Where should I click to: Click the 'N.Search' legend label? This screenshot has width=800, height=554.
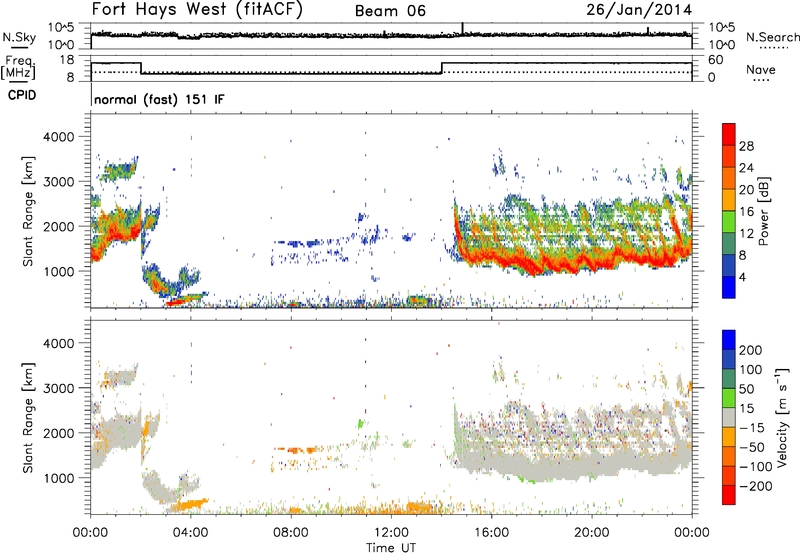[x=772, y=37]
